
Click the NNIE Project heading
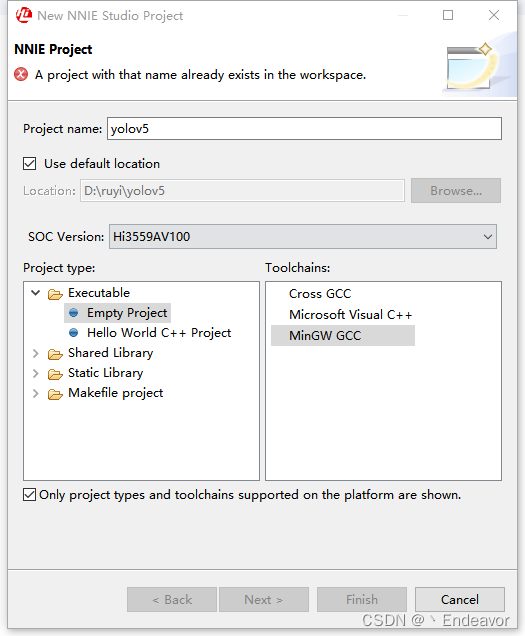click(53, 49)
